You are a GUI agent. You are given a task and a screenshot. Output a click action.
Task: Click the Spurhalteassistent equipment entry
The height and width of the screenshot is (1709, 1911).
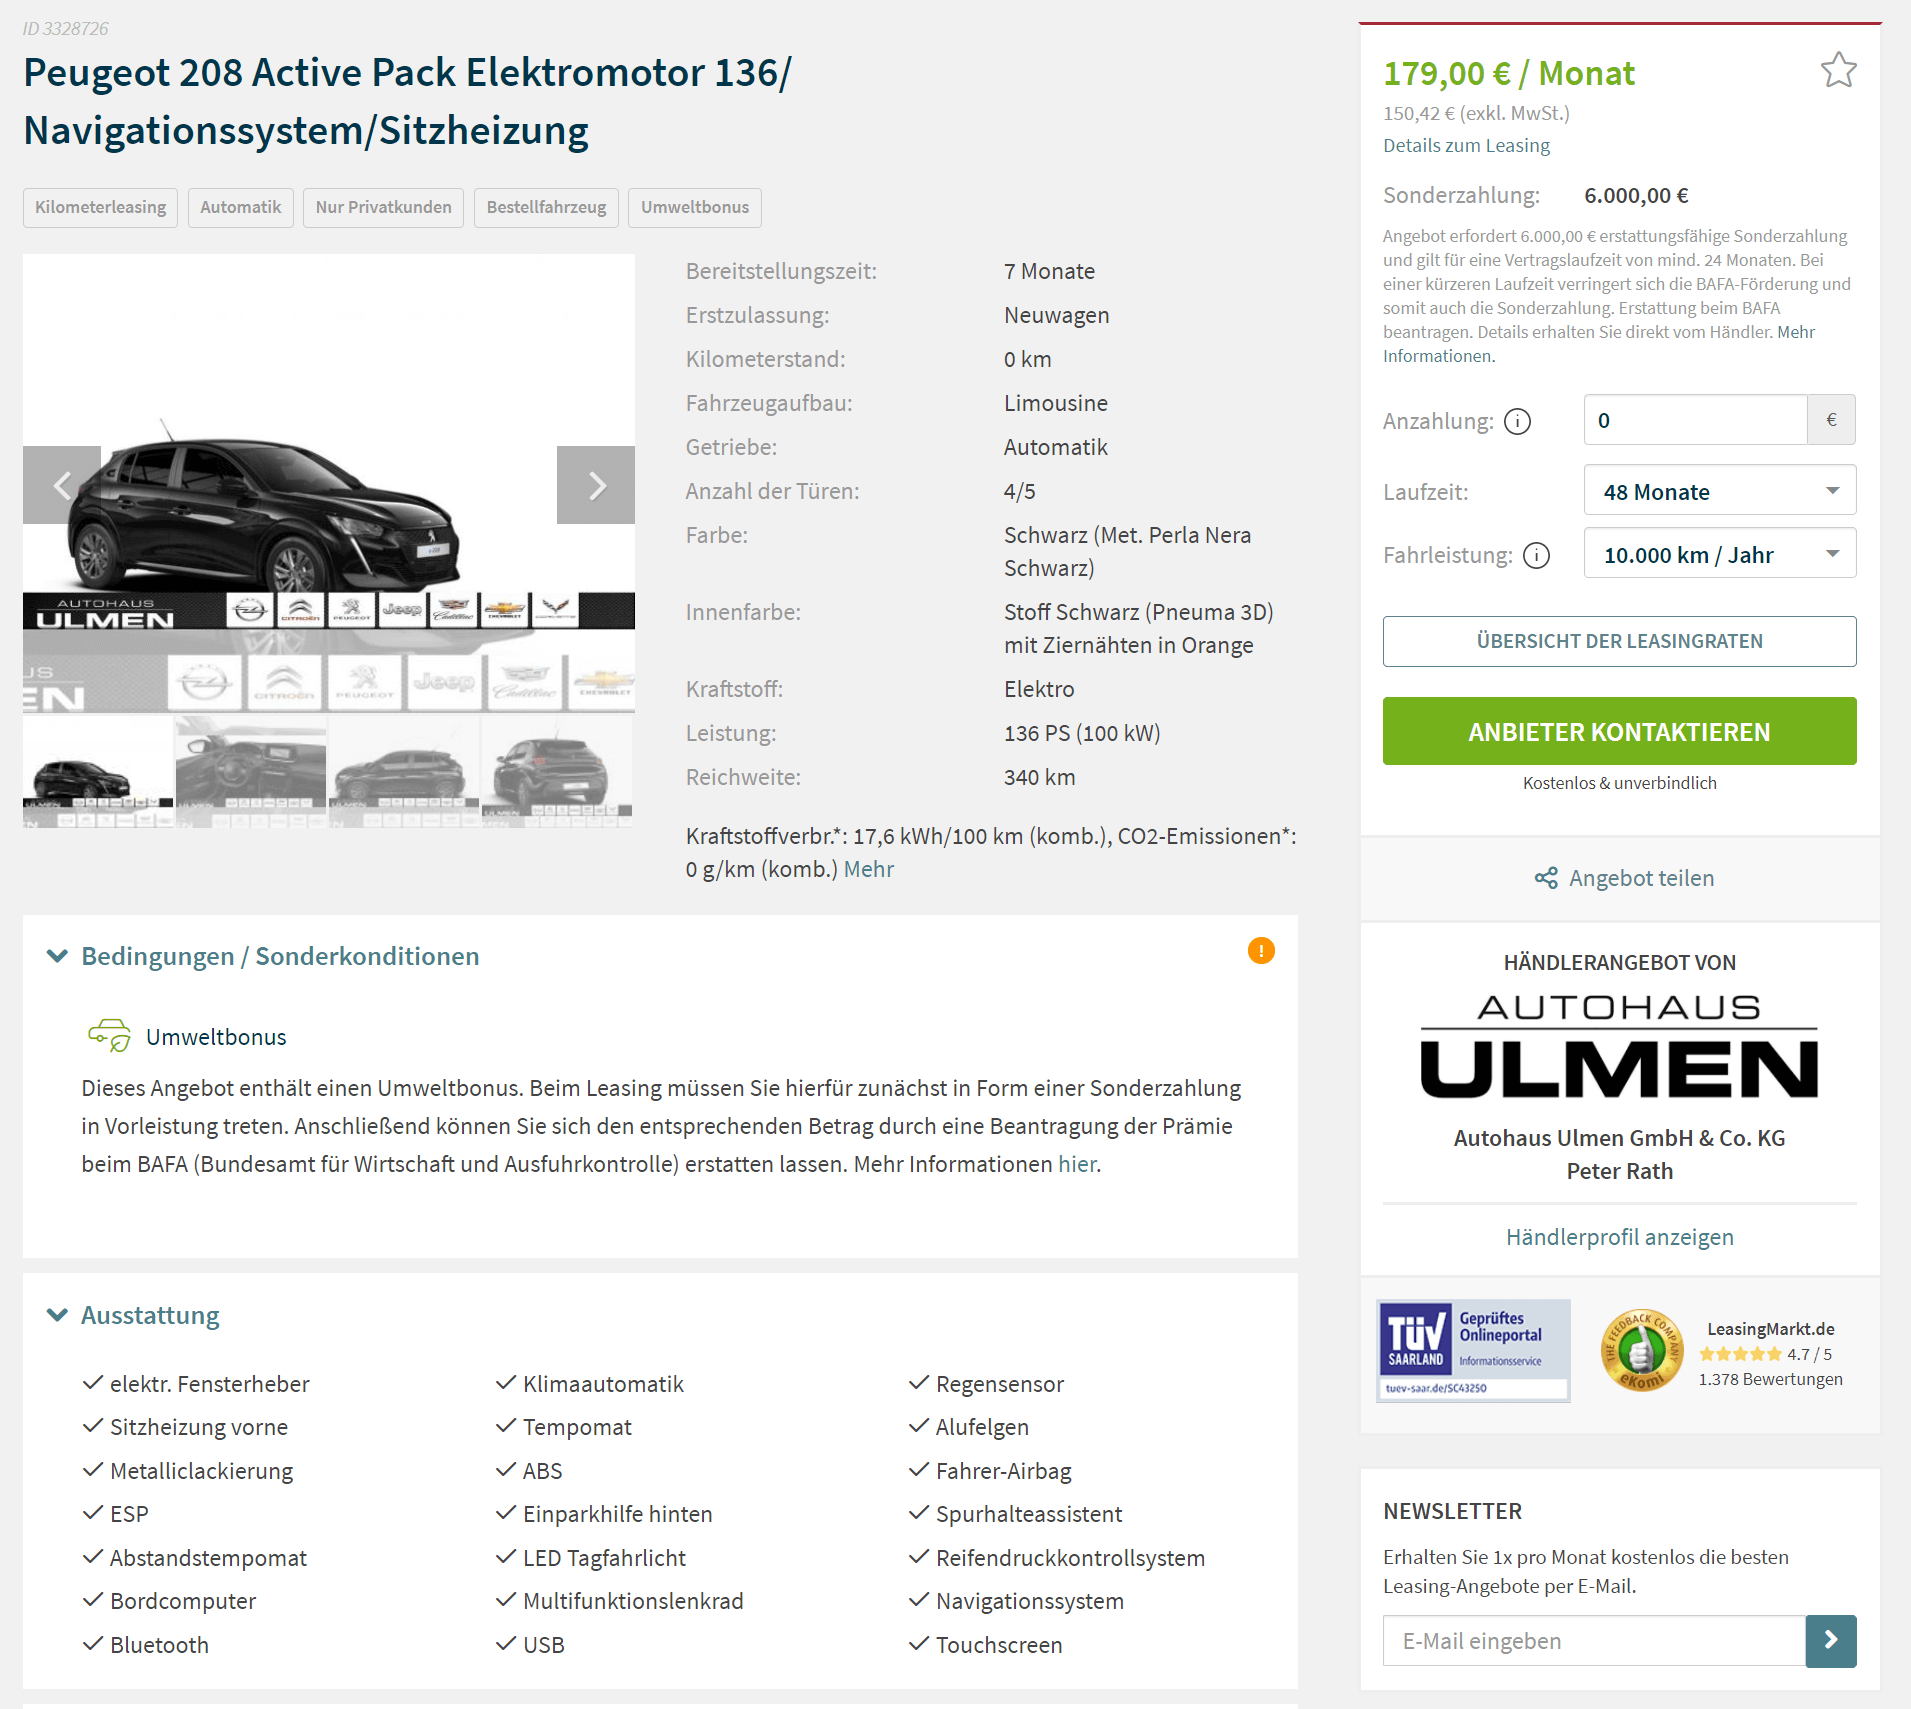point(1028,1514)
